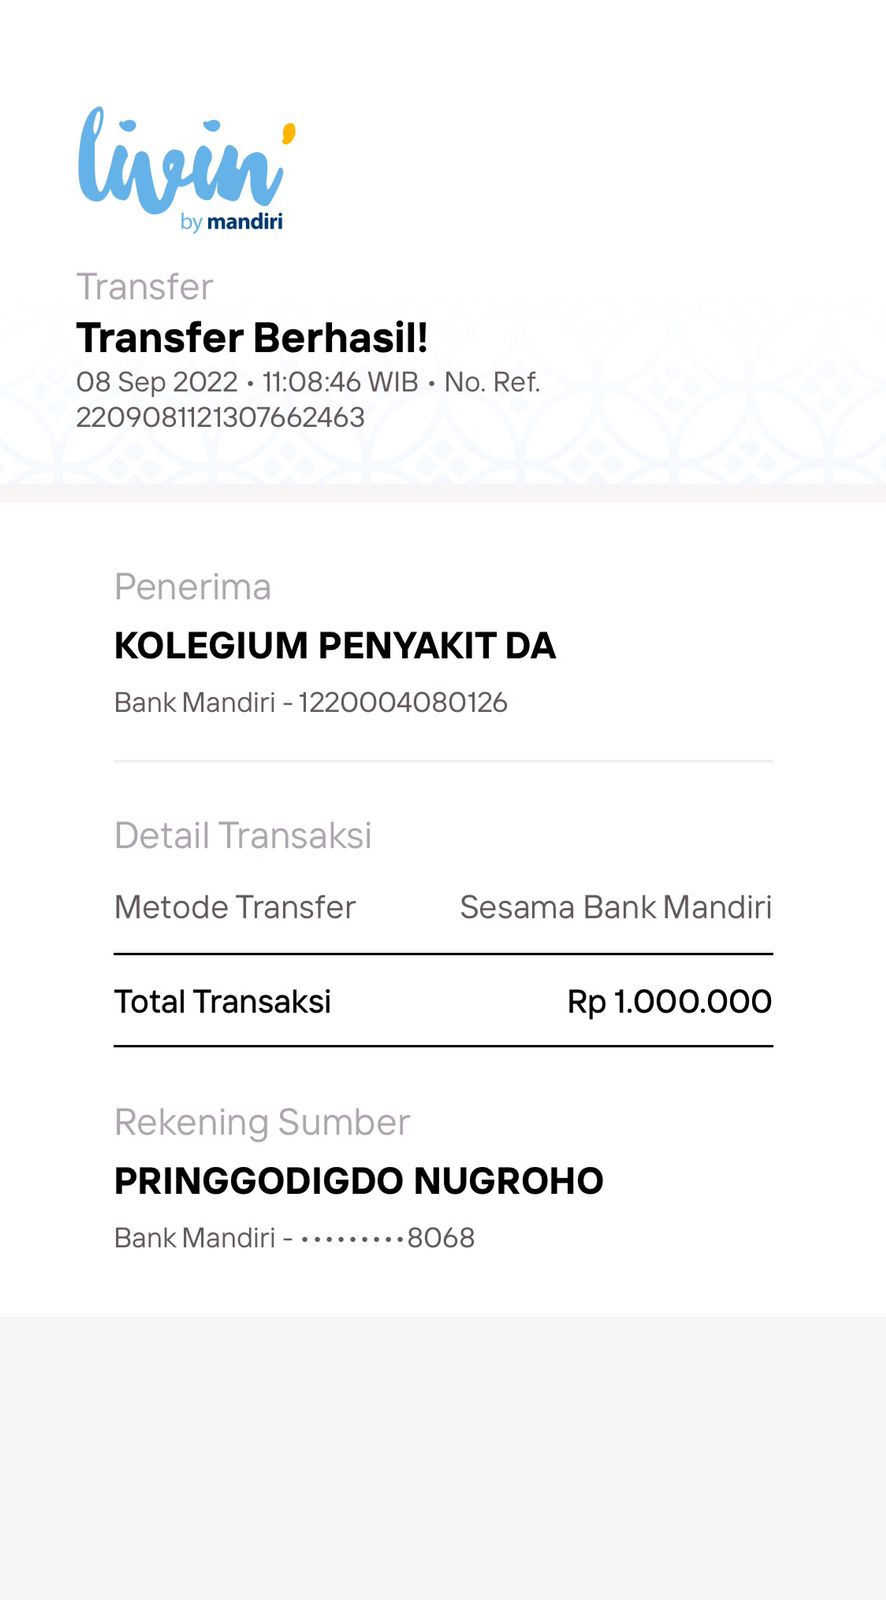The height and width of the screenshot is (1600, 886).
Task: Click the Total Transaksi label
Action: point(222,1001)
